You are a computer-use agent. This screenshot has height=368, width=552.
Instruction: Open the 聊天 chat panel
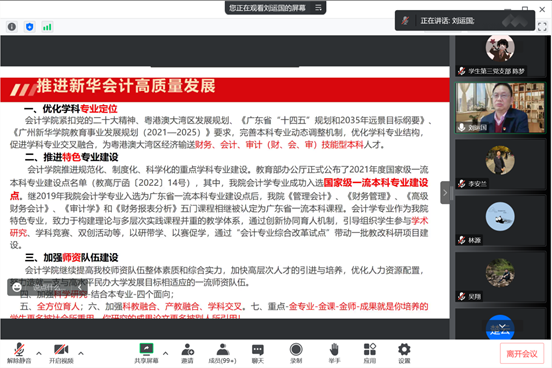coord(258,353)
